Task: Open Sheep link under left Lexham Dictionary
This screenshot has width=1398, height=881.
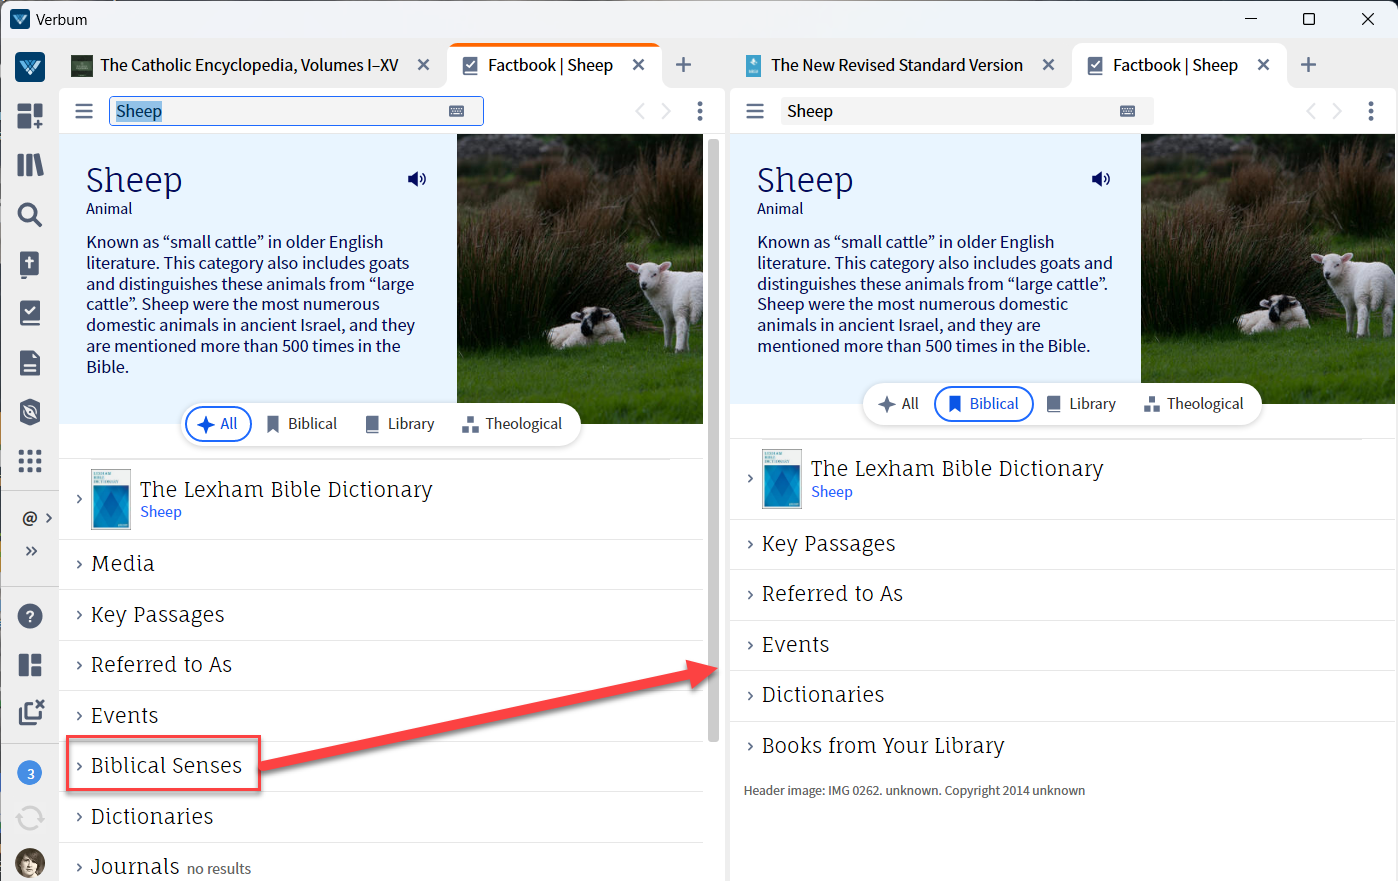Action: [161, 512]
